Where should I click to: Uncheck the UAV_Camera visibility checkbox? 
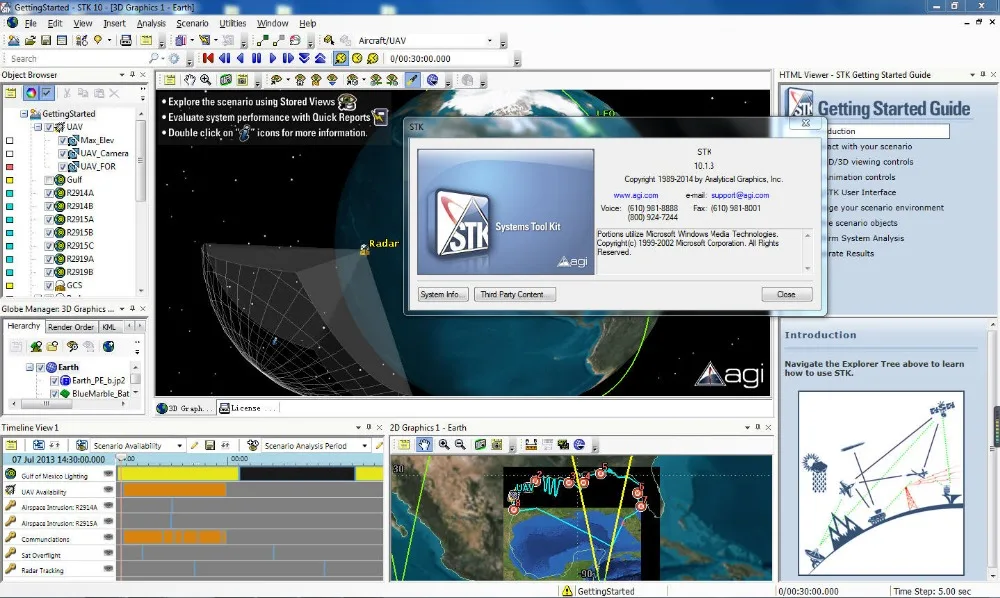pos(62,155)
